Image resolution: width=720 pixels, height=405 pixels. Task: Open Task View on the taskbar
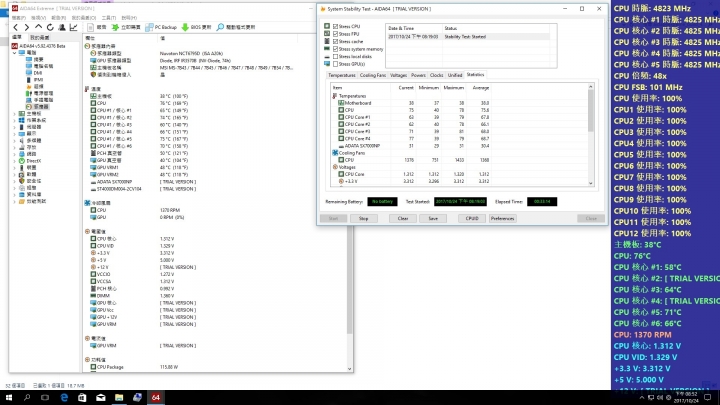(x=45, y=398)
